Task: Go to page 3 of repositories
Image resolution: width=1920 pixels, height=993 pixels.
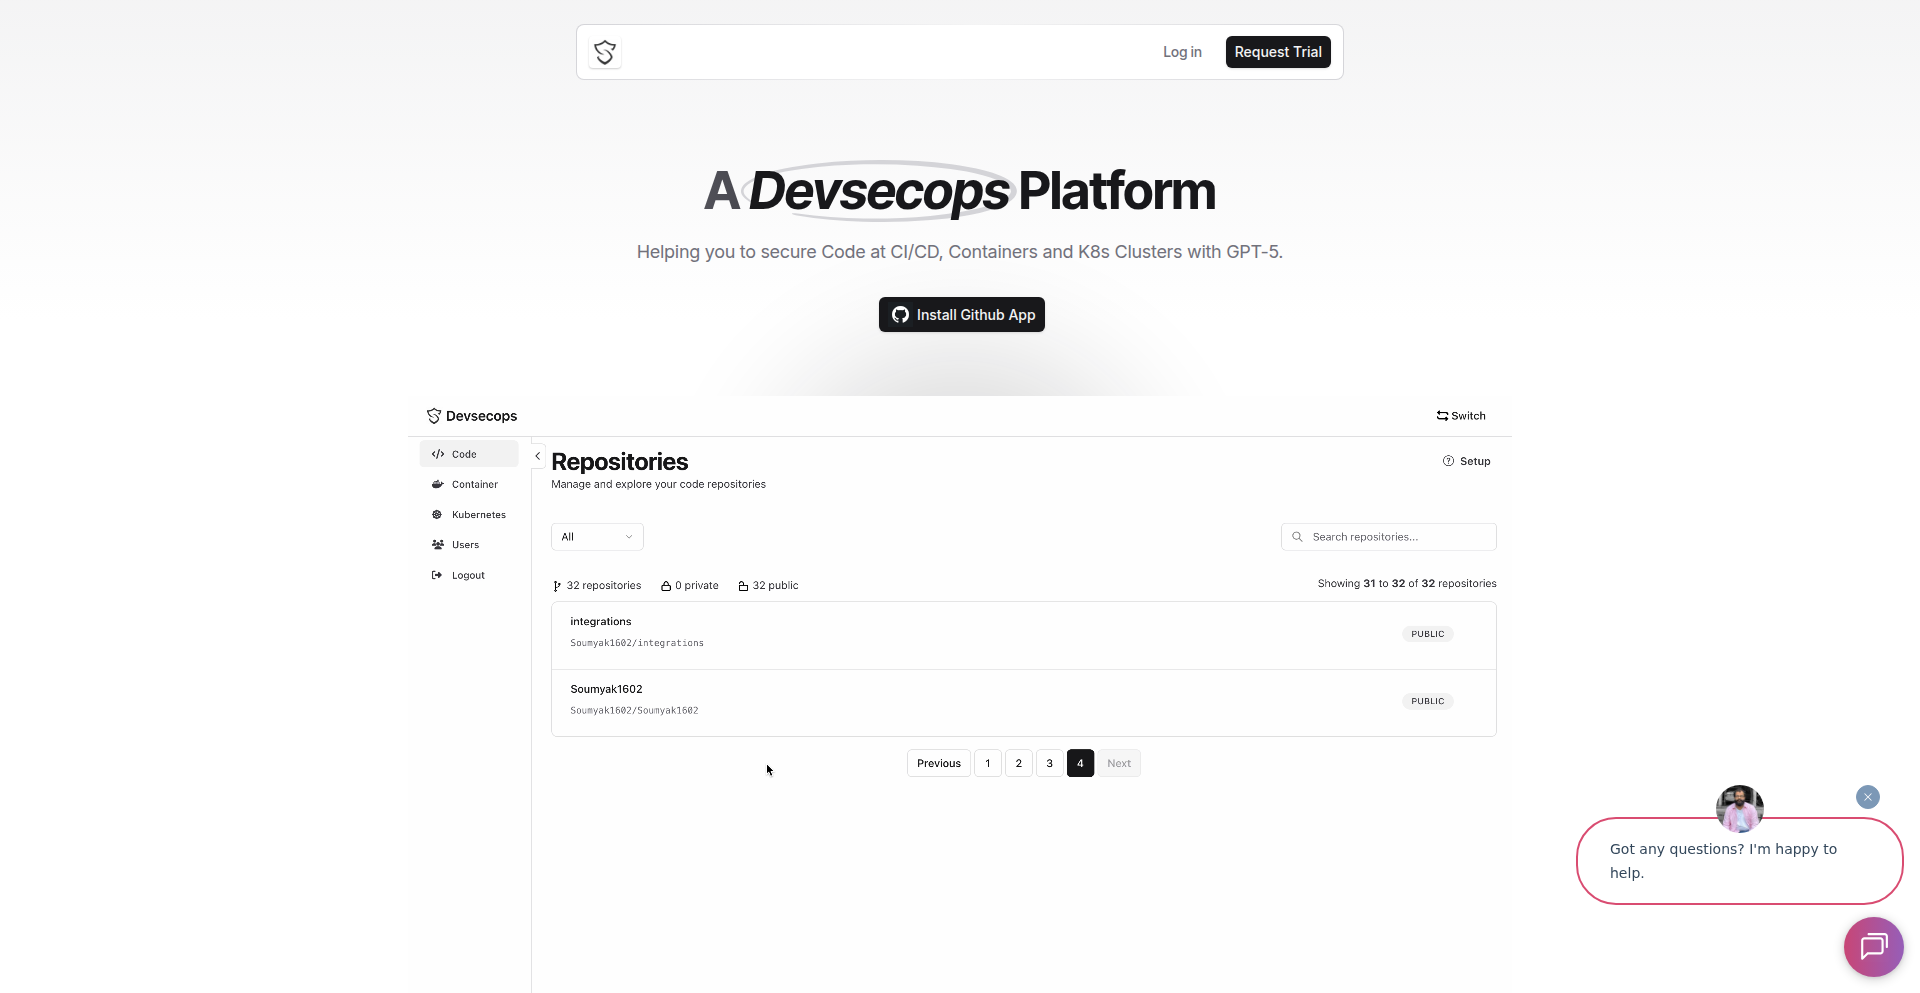Action: tap(1050, 763)
